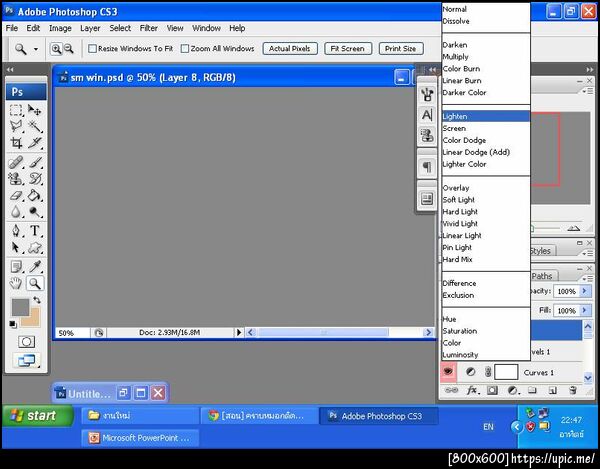600x469 pixels.
Task: Select the Brush tool
Action: point(35,163)
